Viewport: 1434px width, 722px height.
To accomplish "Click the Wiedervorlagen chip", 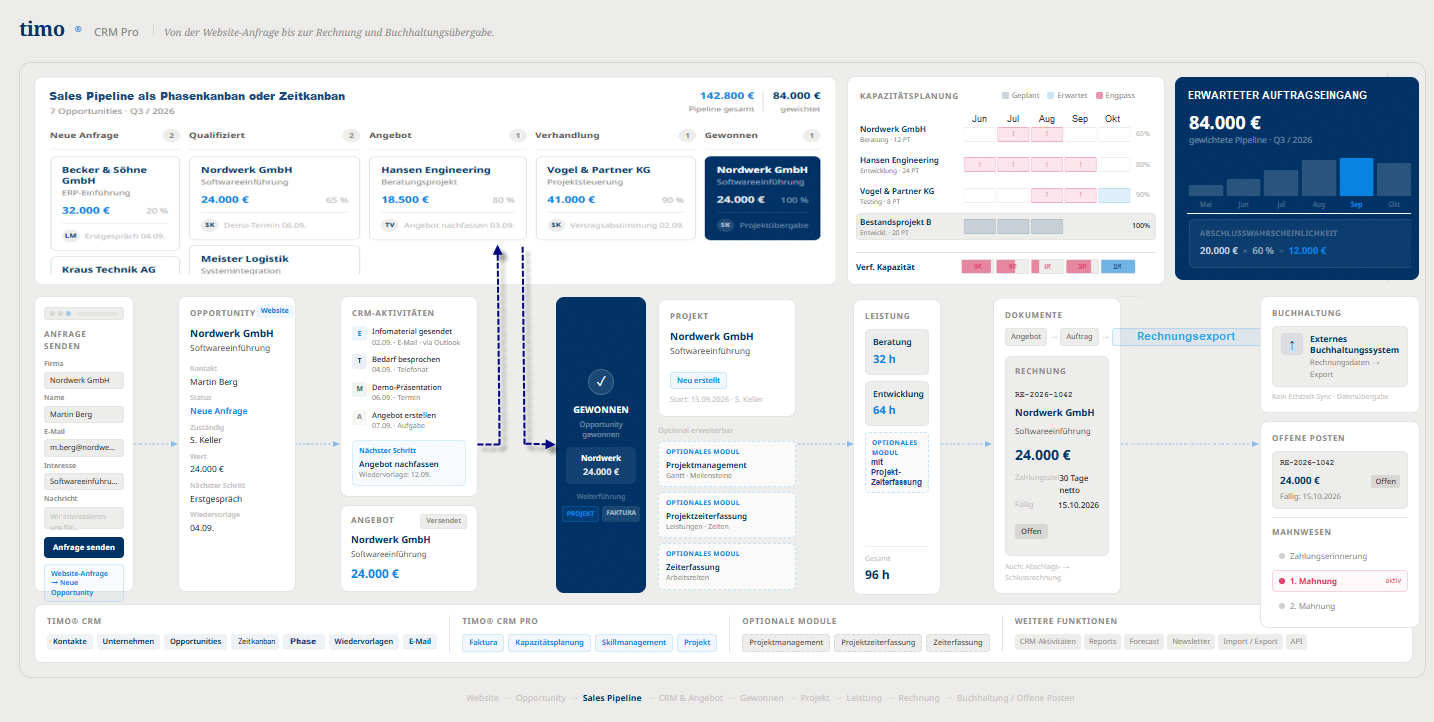I will point(364,642).
